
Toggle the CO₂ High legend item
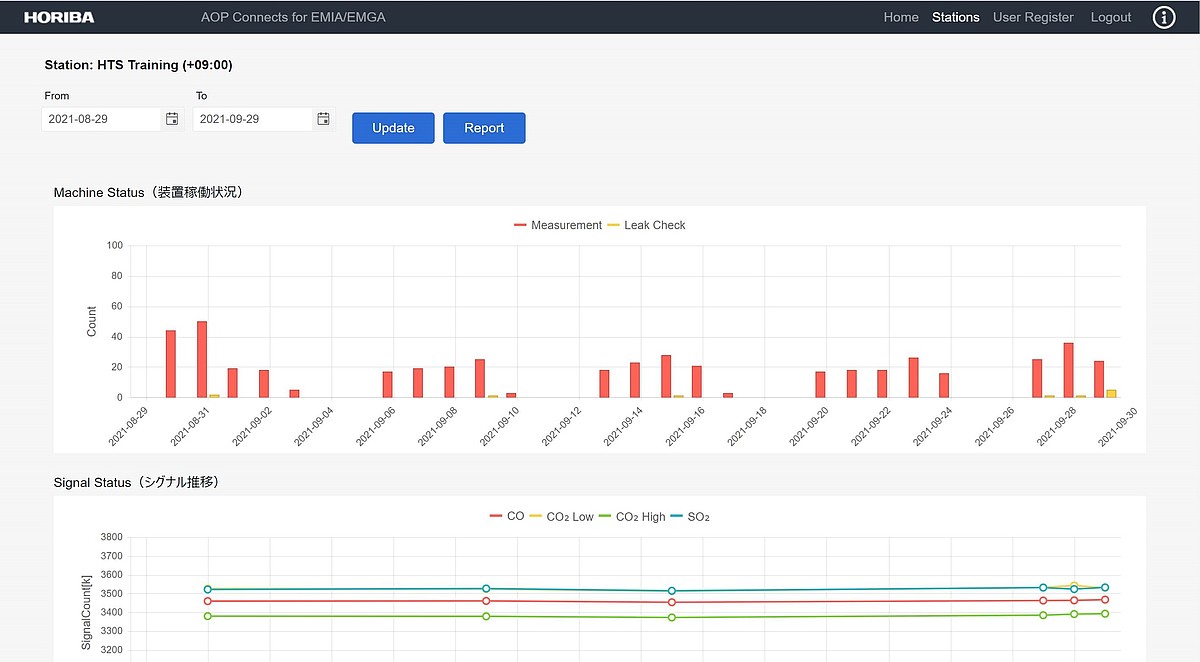pyautogui.click(x=632, y=516)
